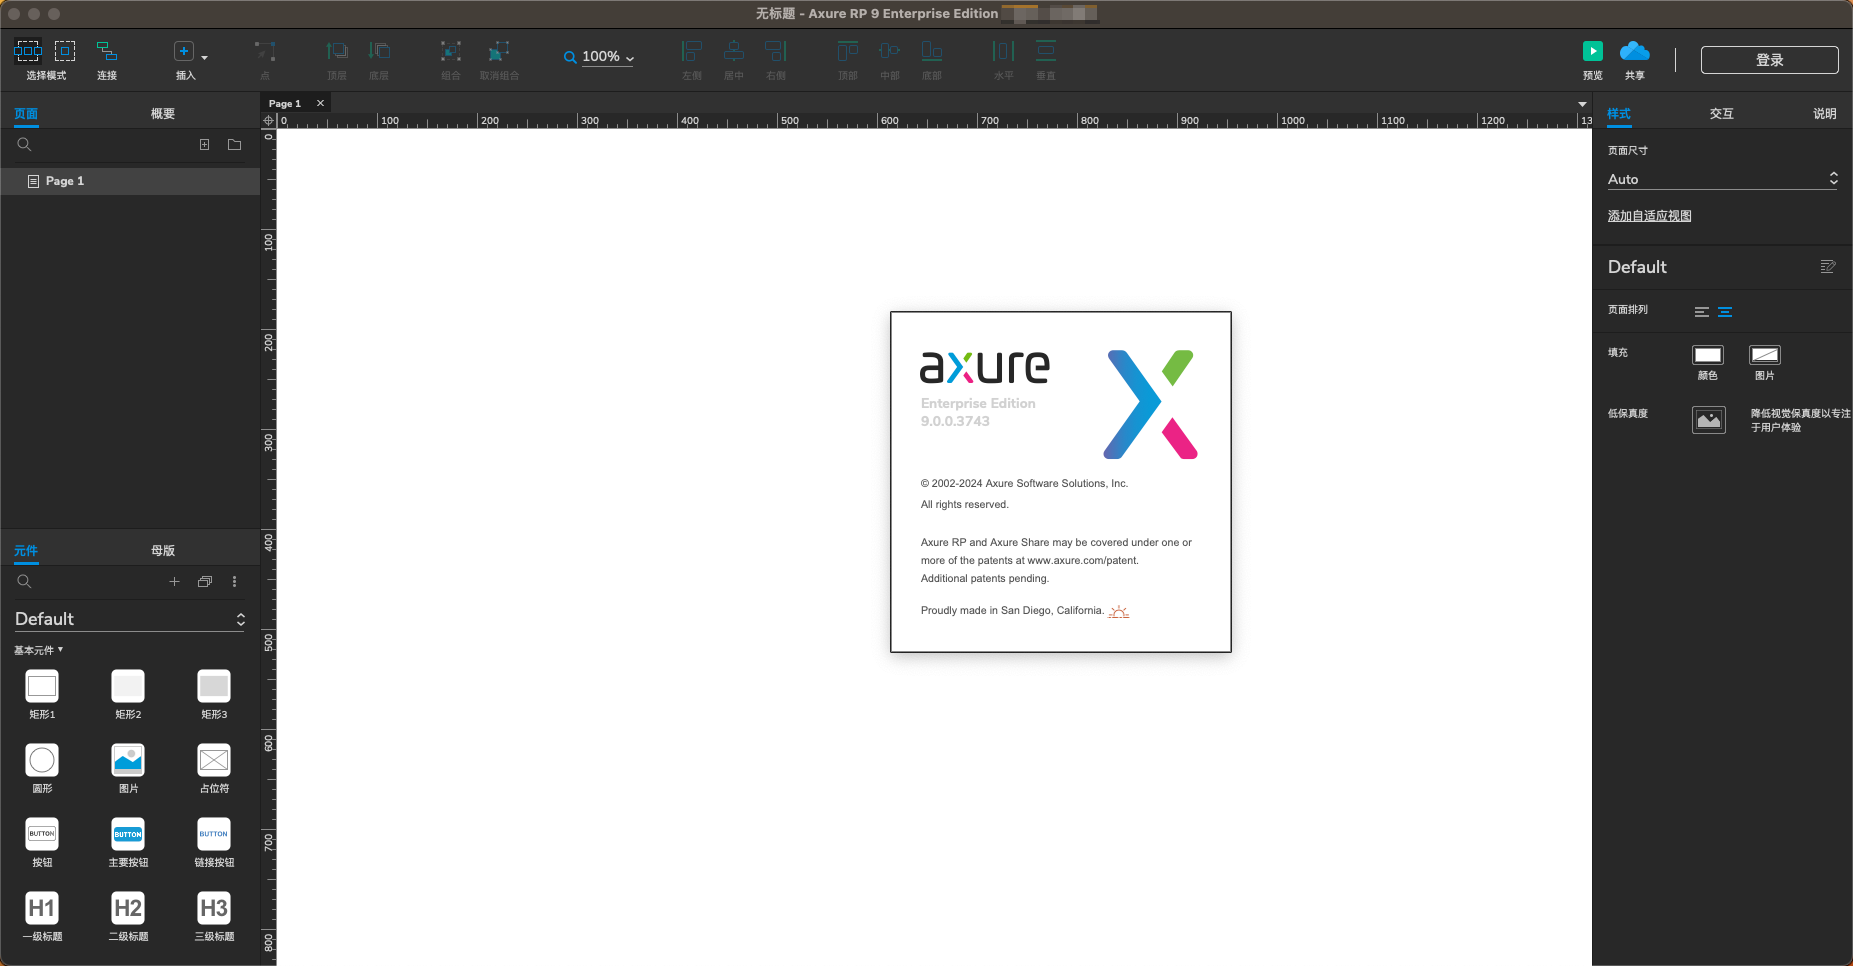Switch to the 页面 pages tab
Image resolution: width=1853 pixels, height=966 pixels.
[x=26, y=114]
